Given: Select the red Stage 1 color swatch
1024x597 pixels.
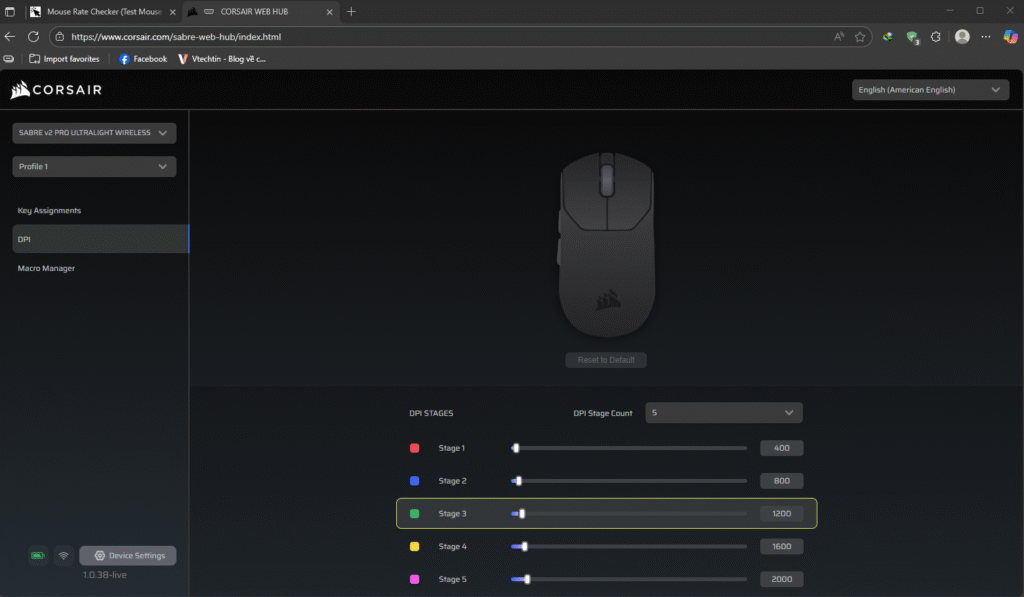Looking at the screenshot, I should point(415,448).
